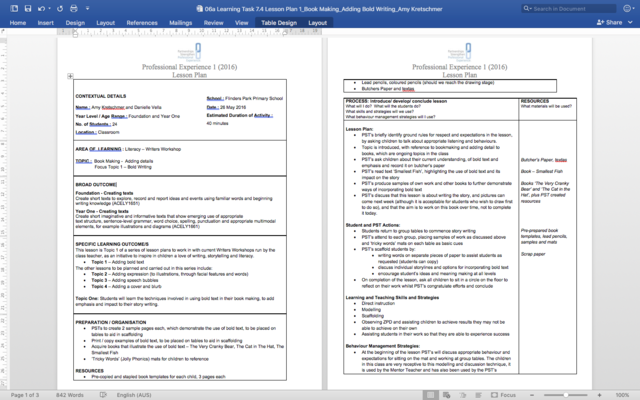Click the BROAD OUTCOME heading
The image size is (640, 400).
(x=96, y=184)
